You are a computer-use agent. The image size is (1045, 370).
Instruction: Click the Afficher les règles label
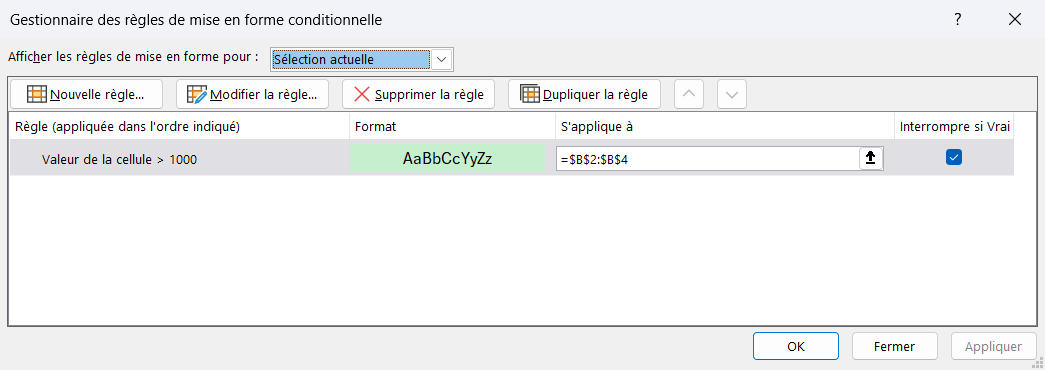[x=133, y=57]
